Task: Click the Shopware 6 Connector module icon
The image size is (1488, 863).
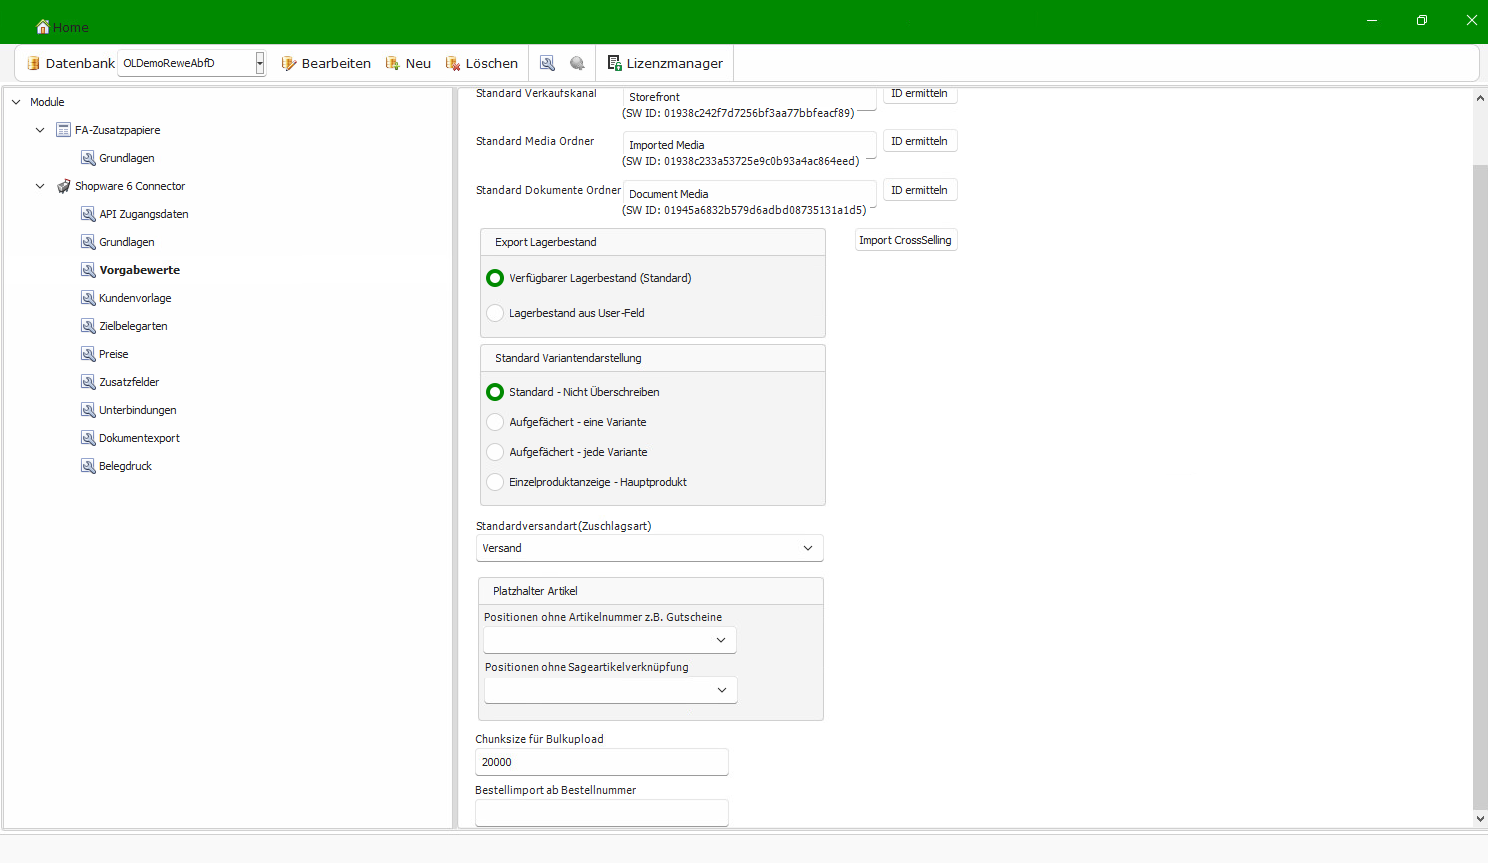Action: coord(64,186)
